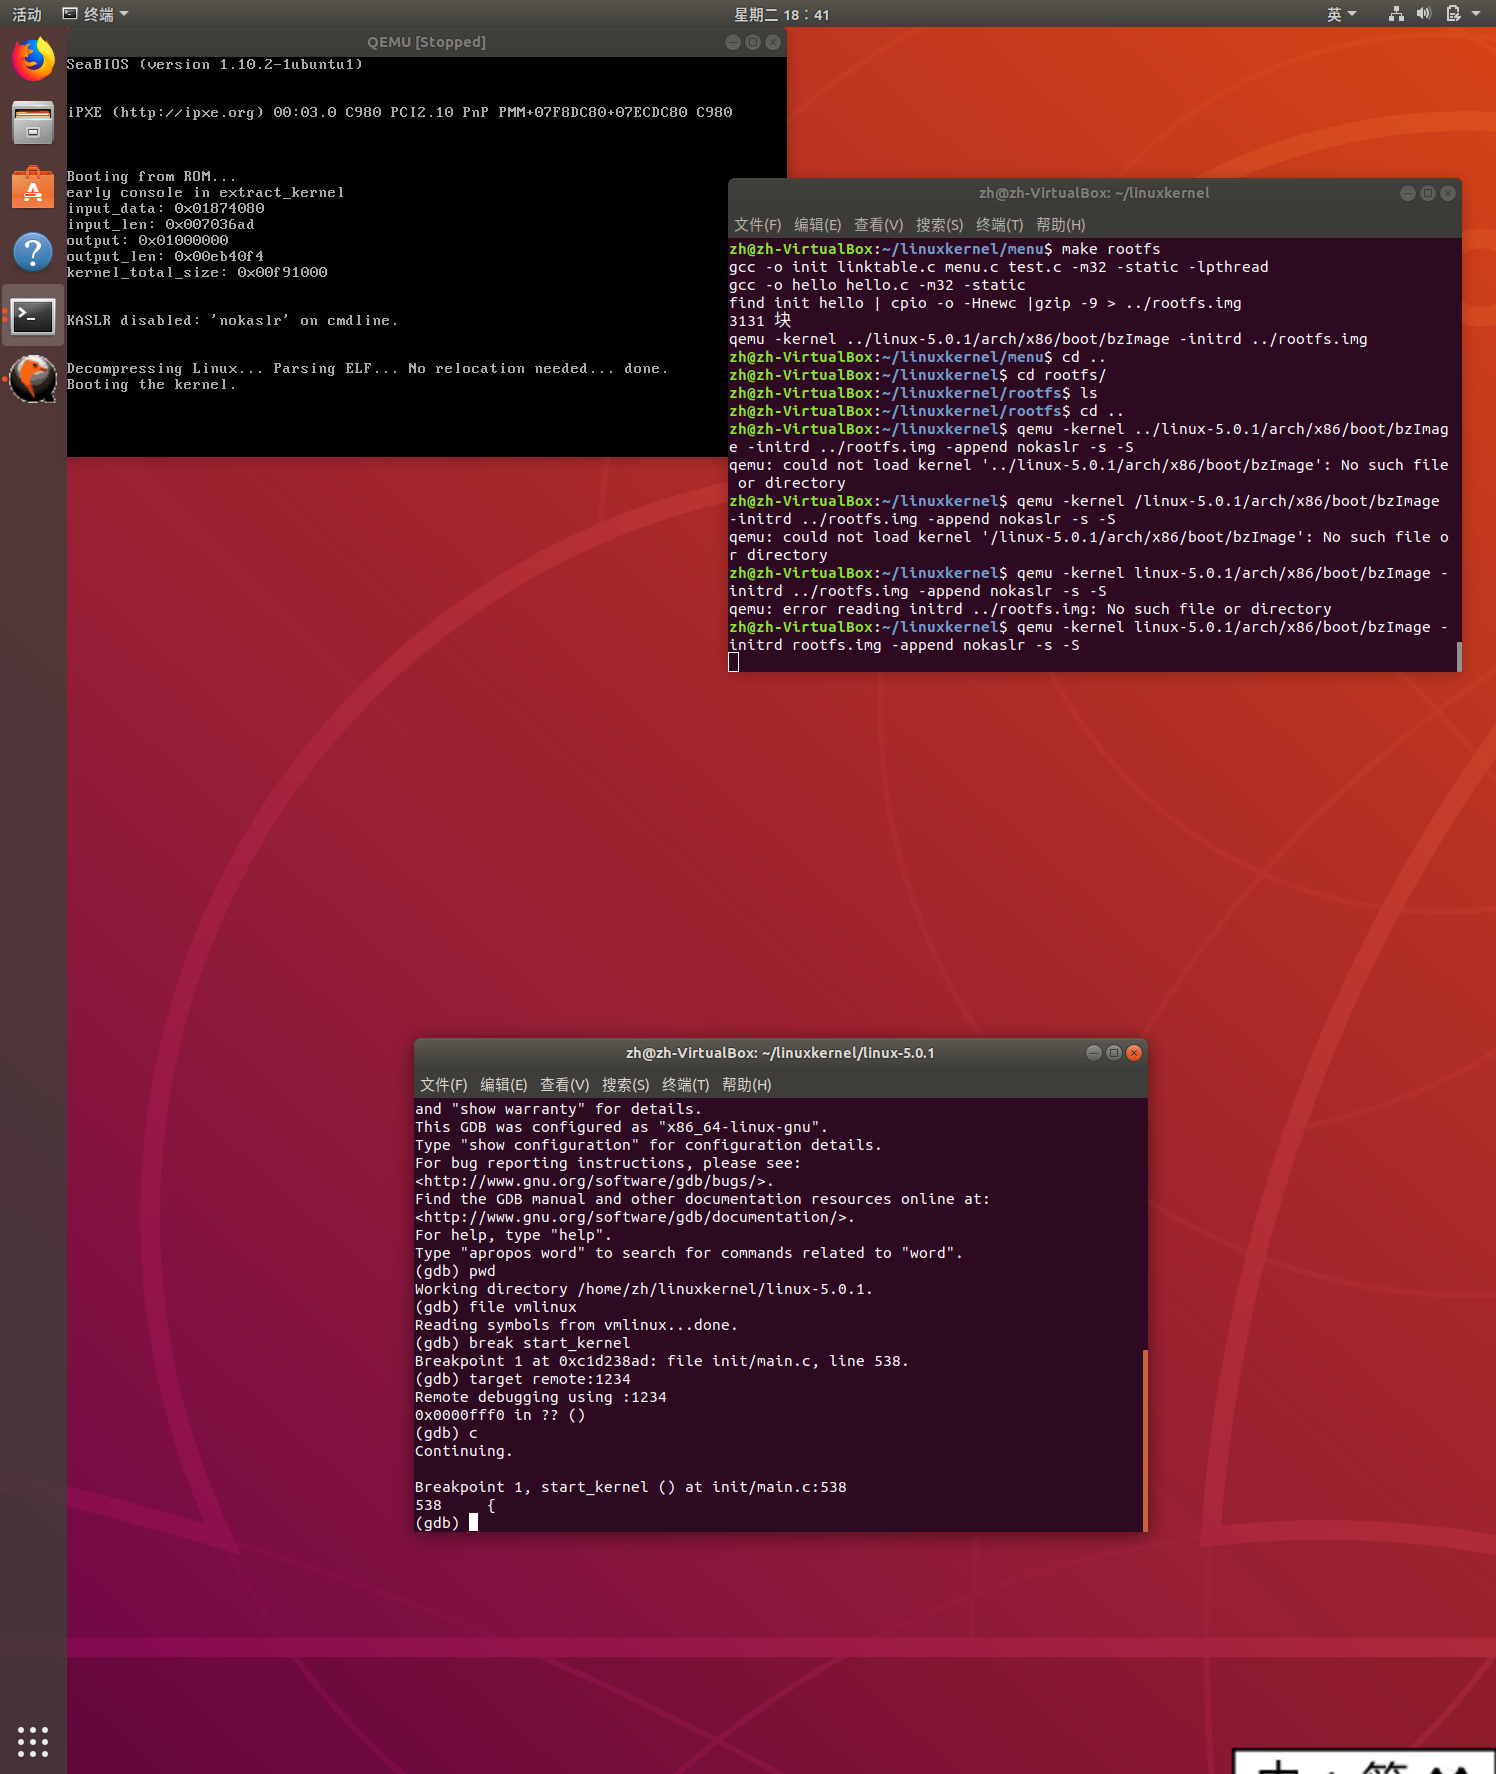Click the "(gdb) break start_kernel" line
1496x1774 pixels.
point(523,1343)
